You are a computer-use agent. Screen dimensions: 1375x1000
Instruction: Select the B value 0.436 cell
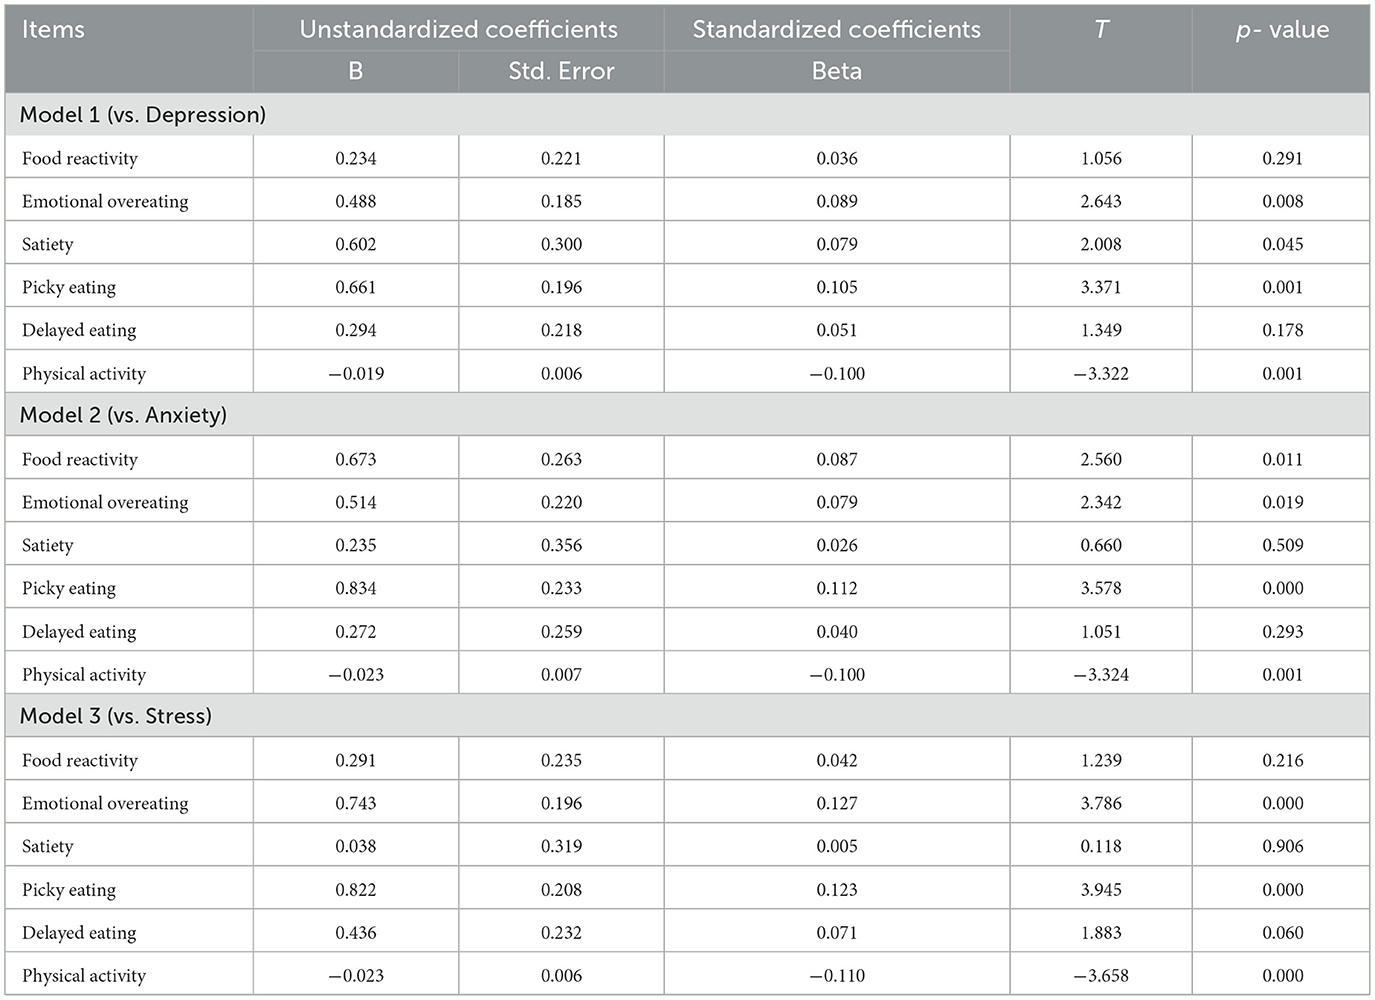pyautogui.click(x=356, y=932)
